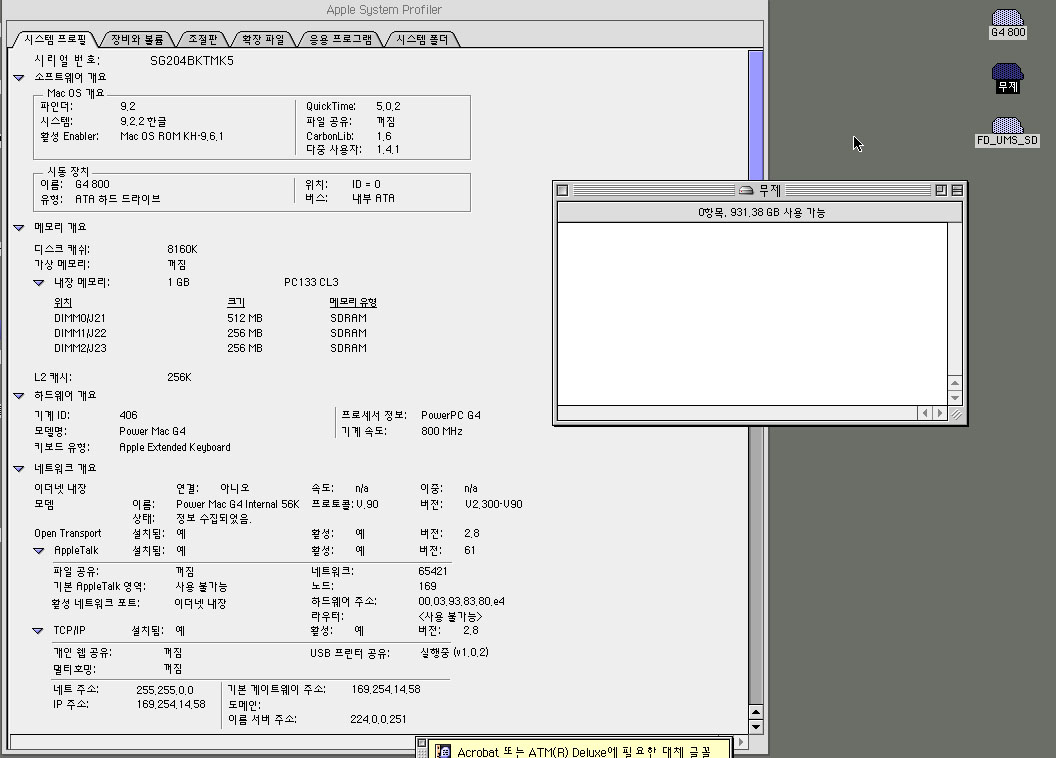The width and height of the screenshot is (1056, 758).
Task: Click the resize corner of 무제 window
Action: 956,413
